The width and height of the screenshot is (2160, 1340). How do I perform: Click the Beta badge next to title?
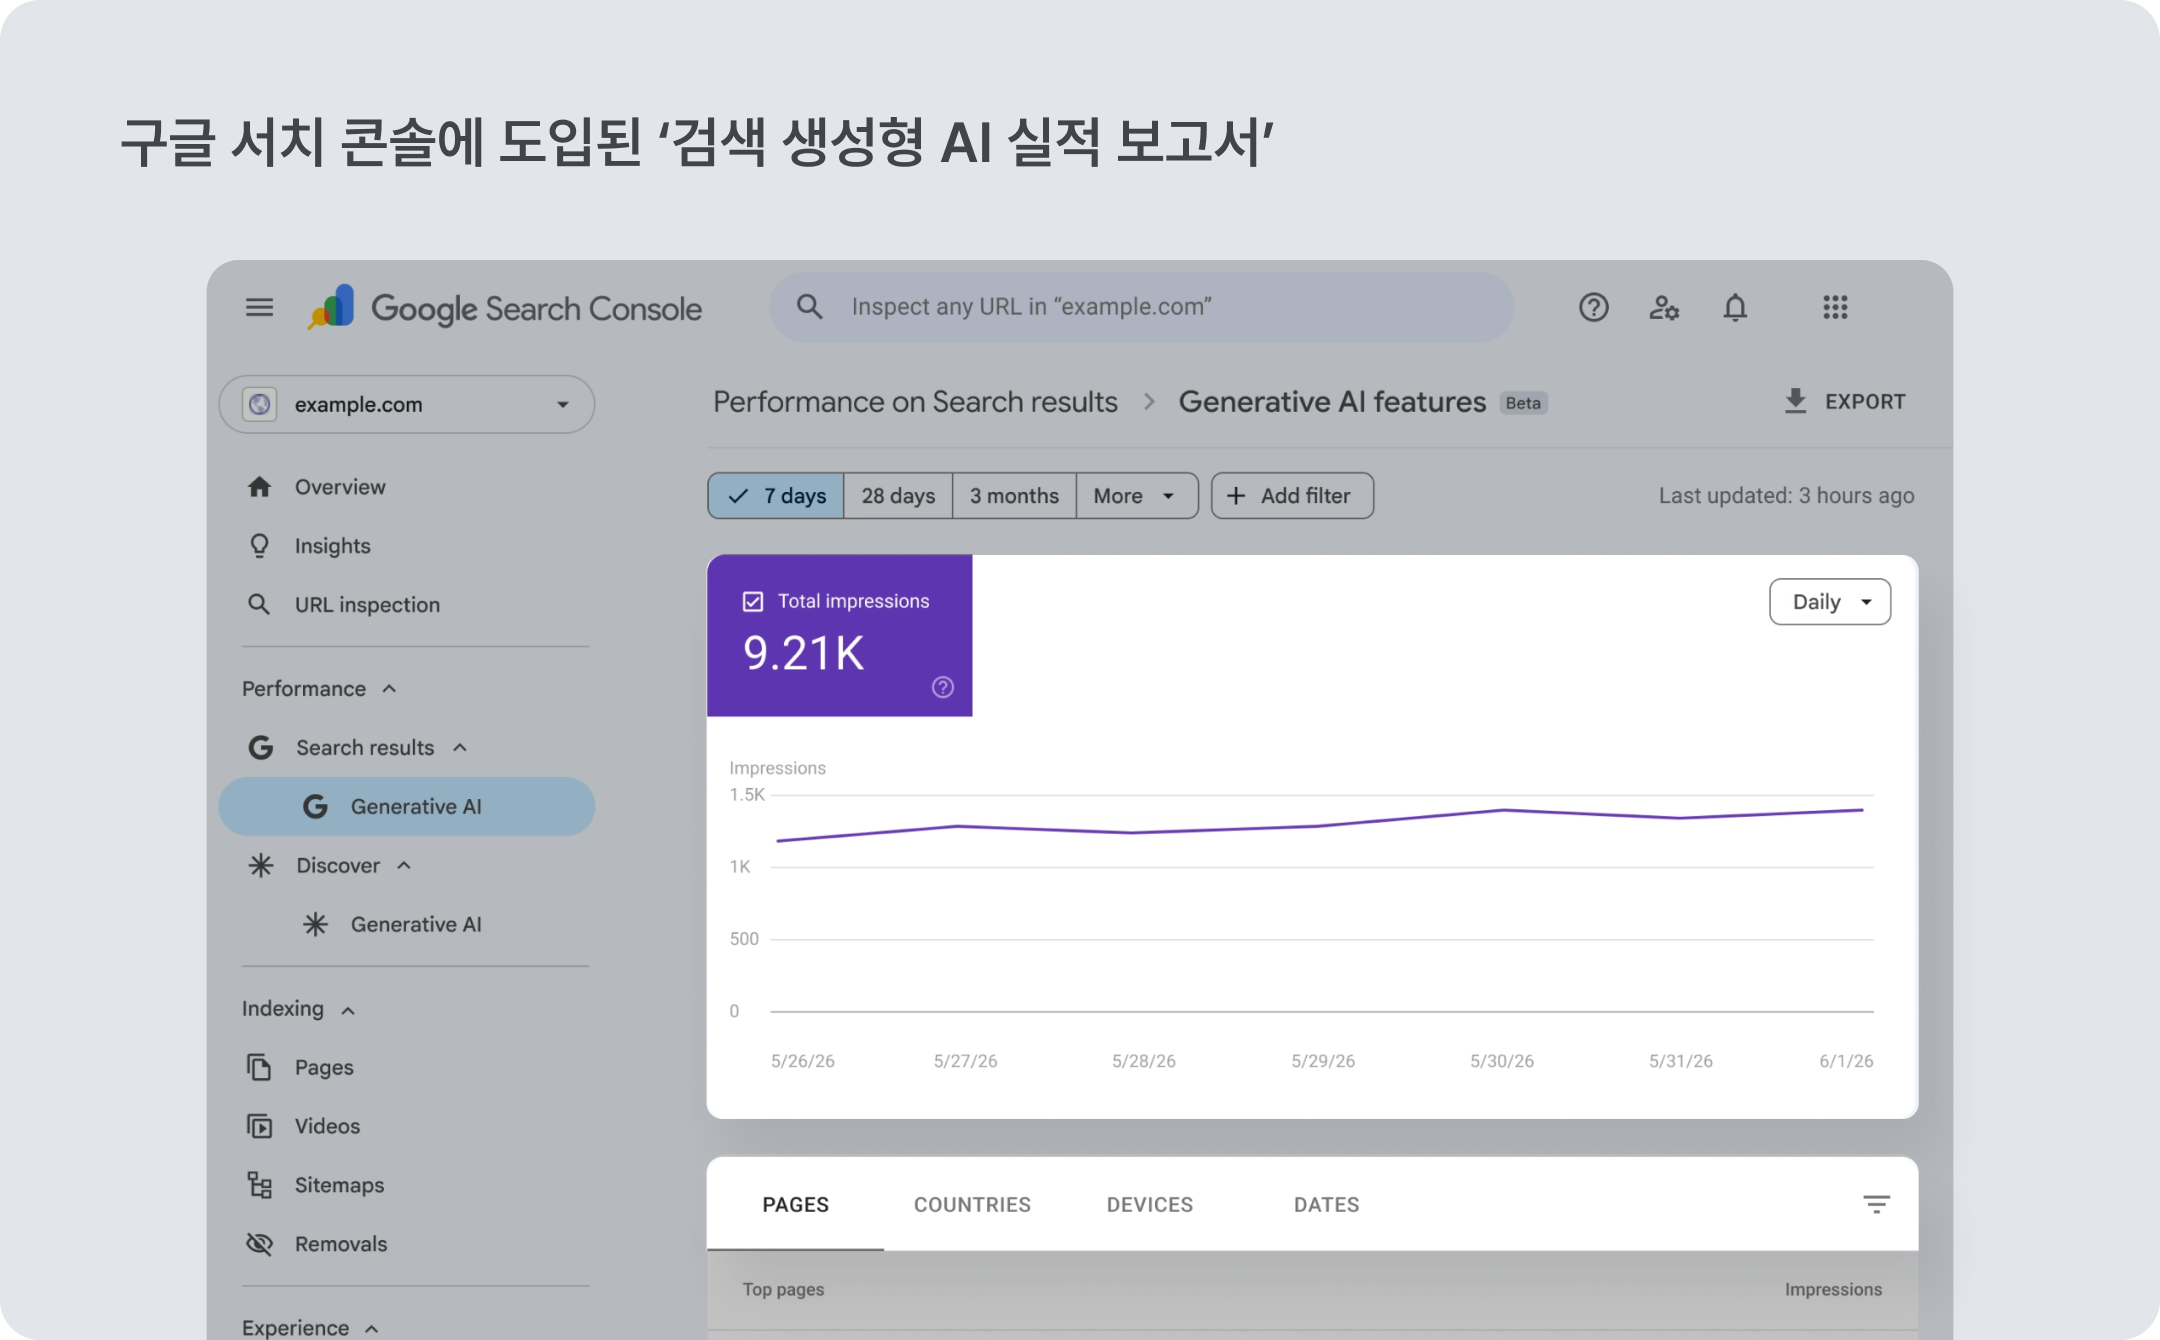(1523, 403)
